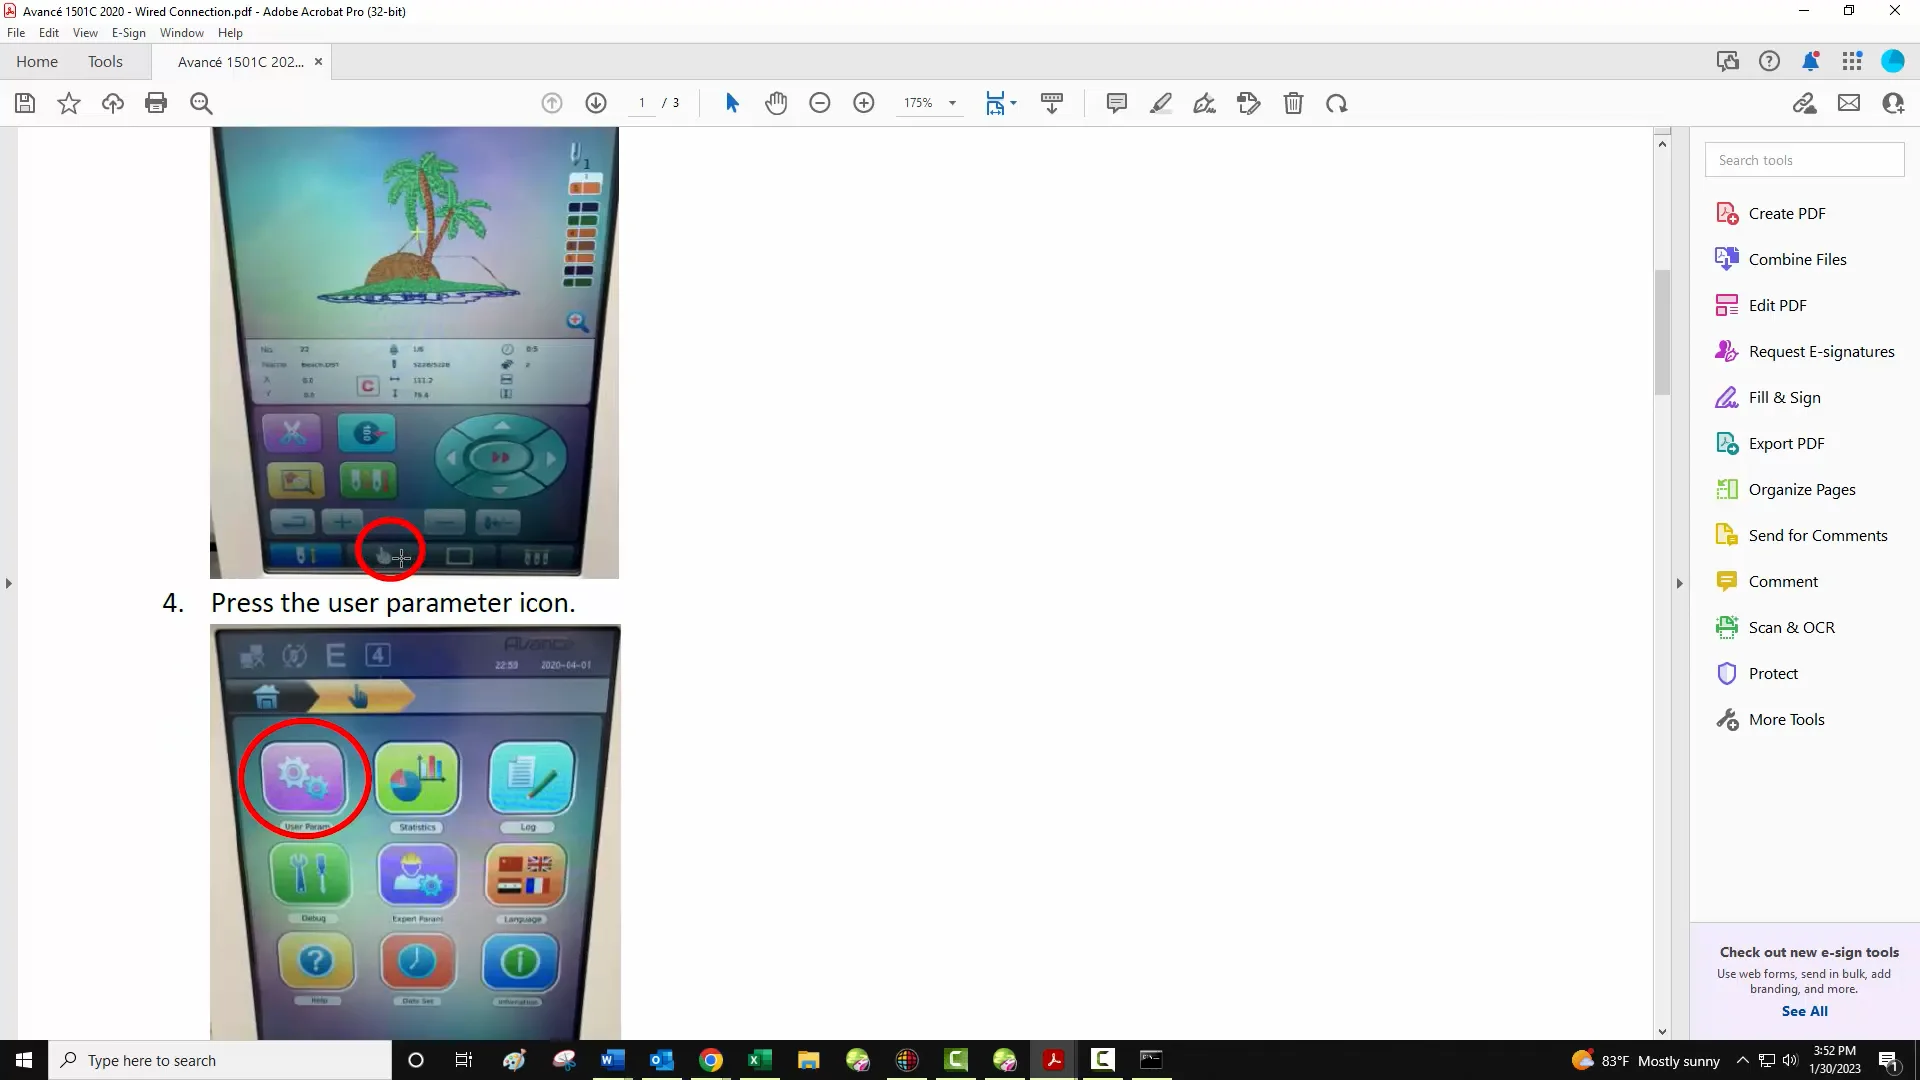Select the Highlight text tool
This screenshot has width=1920, height=1080.
point(1161,103)
